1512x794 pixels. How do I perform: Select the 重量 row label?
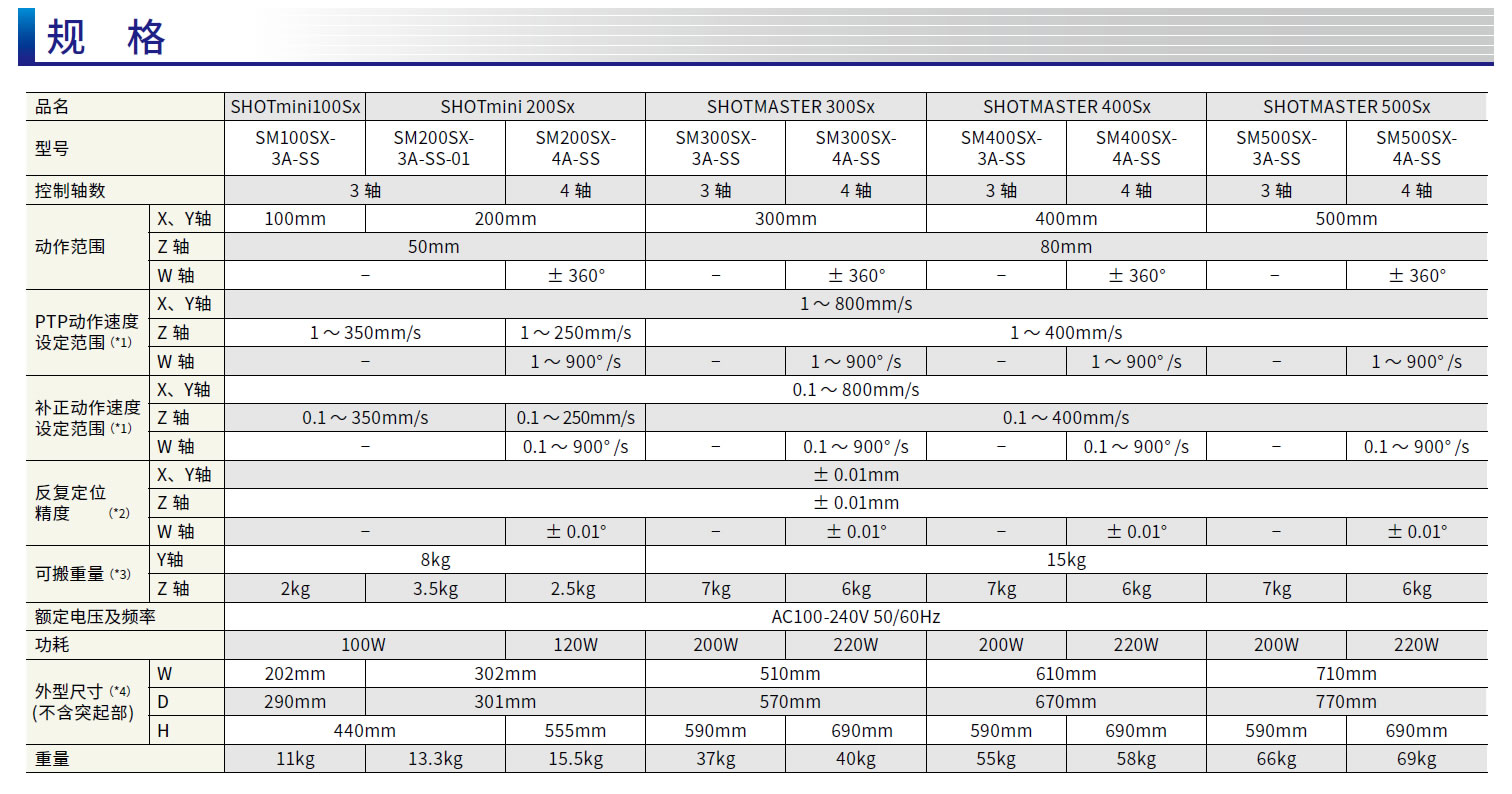pos(53,760)
